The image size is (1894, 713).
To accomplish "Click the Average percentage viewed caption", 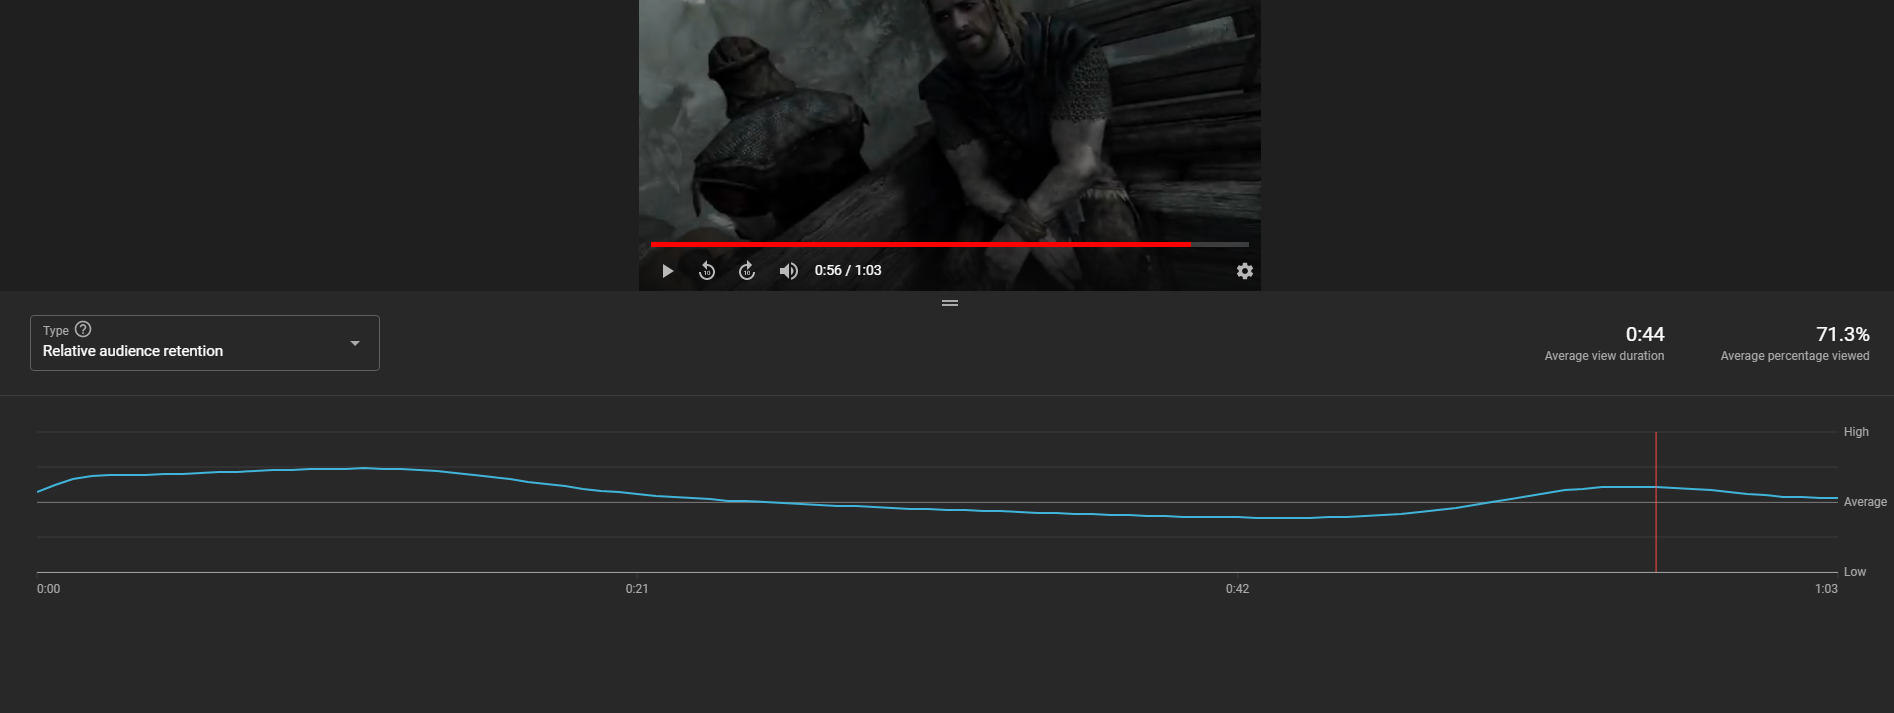I will 1794,356.
